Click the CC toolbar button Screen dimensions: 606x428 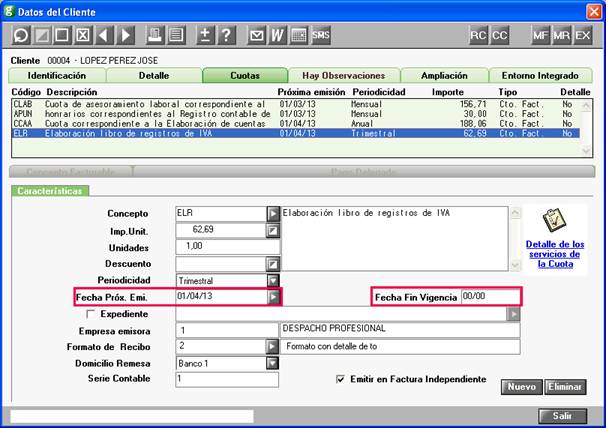(x=500, y=36)
